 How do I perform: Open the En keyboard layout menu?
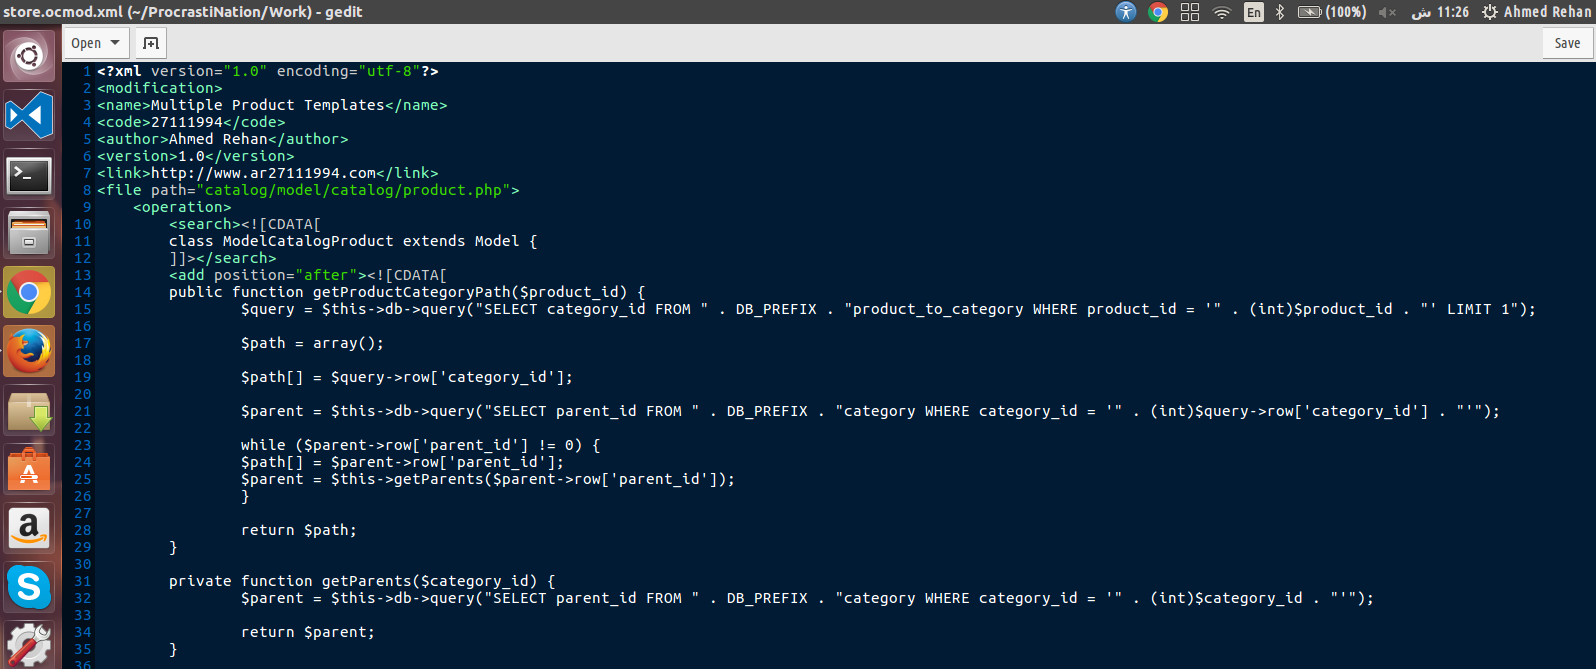point(1254,12)
